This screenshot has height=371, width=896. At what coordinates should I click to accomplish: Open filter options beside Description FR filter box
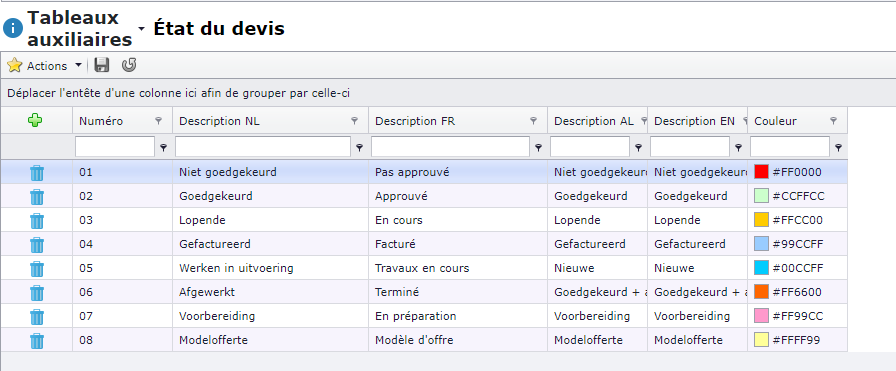pyautogui.click(x=538, y=147)
